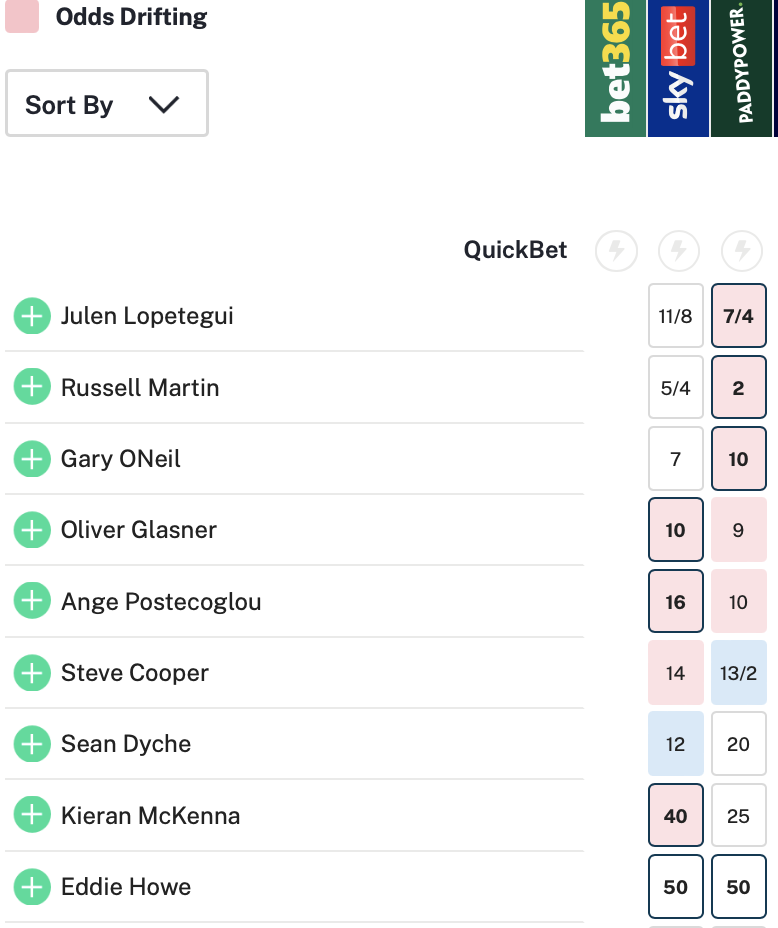This screenshot has height=928, width=778.
Task: Open the Sort By dropdown
Action: [107, 103]
